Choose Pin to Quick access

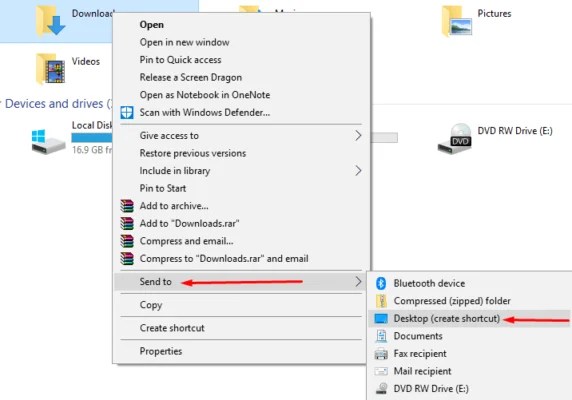tap(241, 60)
